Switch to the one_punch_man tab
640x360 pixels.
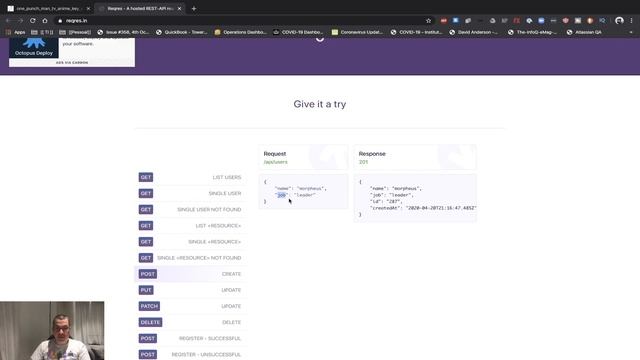click(47, 8)
